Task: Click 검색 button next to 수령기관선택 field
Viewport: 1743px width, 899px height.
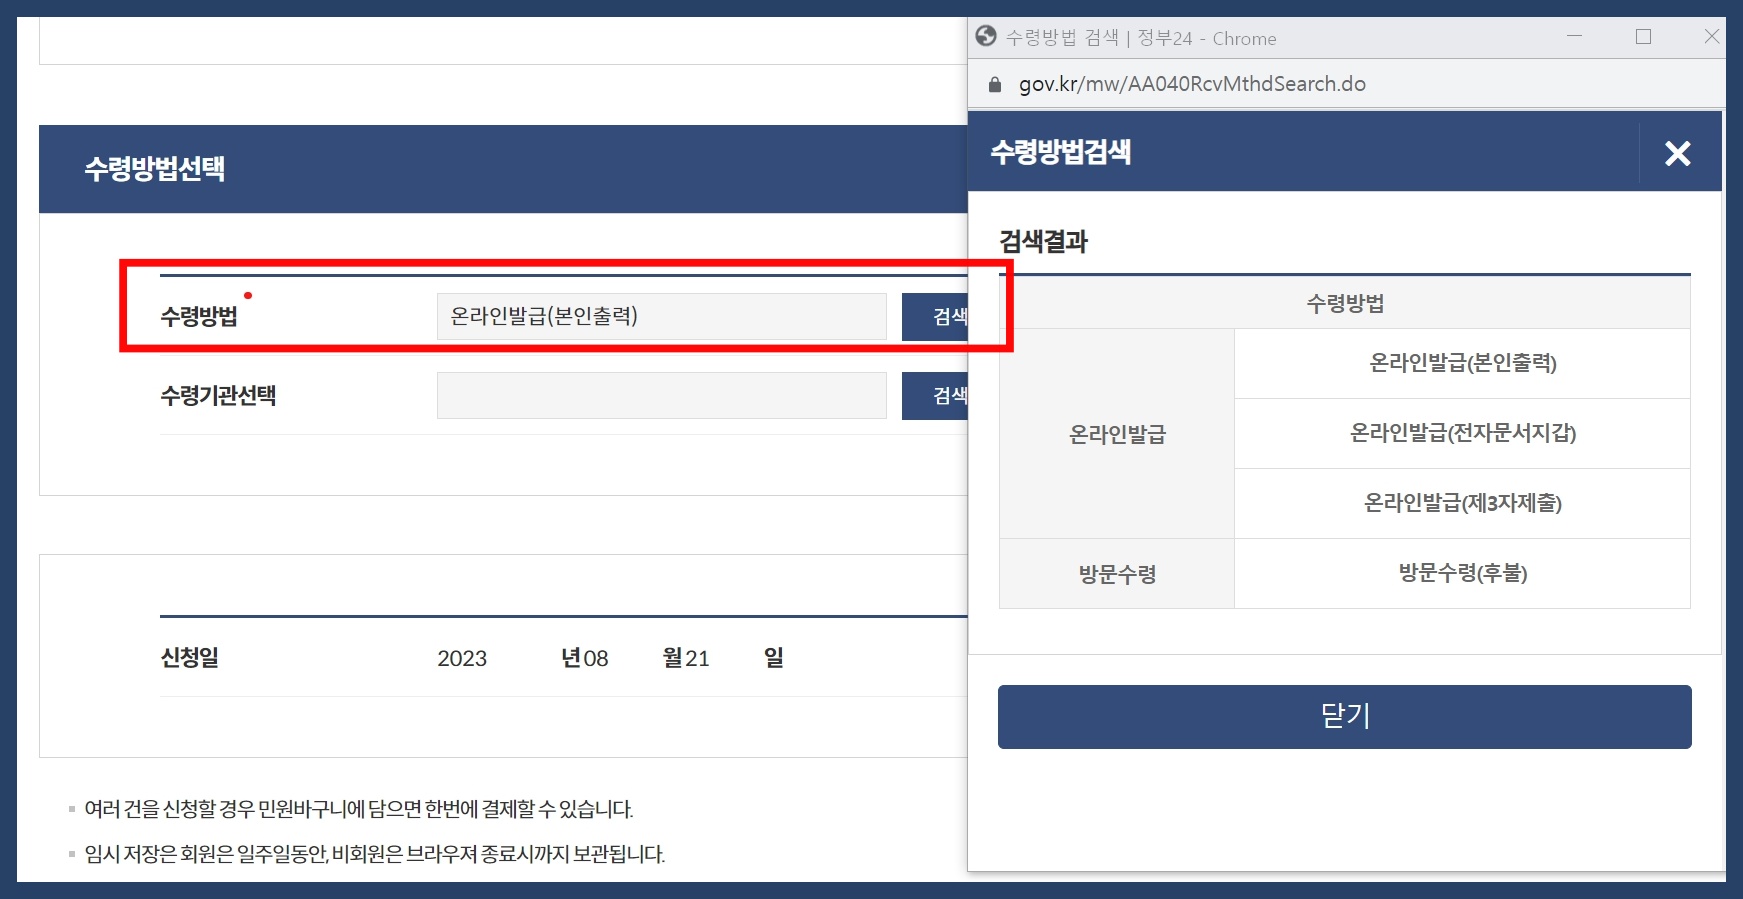Action: (935, 396)
